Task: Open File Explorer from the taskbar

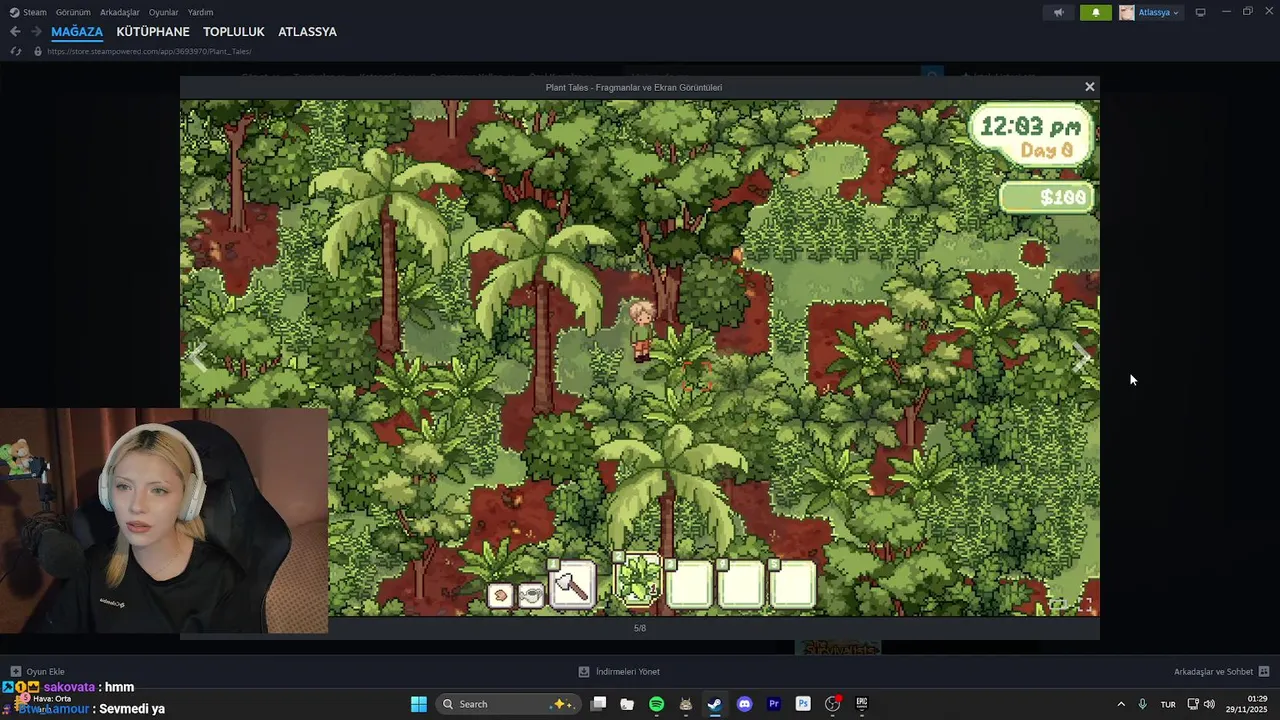Action: pos(627,704)
